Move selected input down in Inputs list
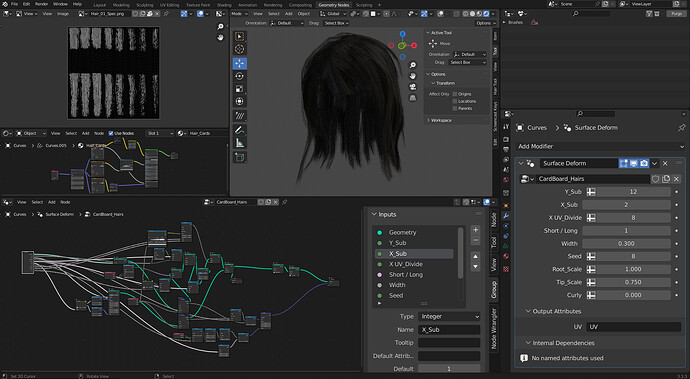This screenshot has width=690, height=379. click(475, 266)
